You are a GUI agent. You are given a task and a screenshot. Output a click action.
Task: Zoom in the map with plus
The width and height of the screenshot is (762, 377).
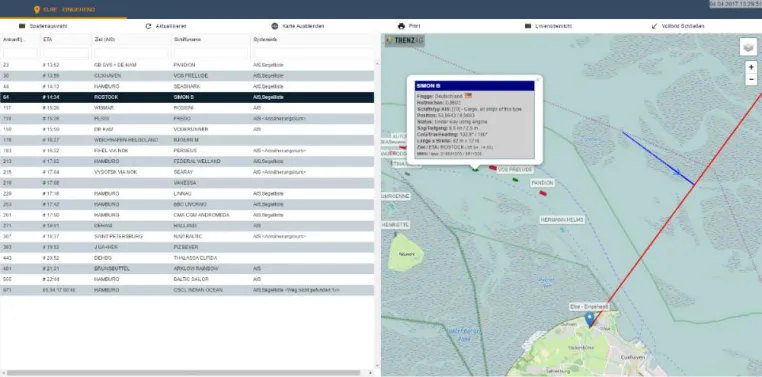751,68
